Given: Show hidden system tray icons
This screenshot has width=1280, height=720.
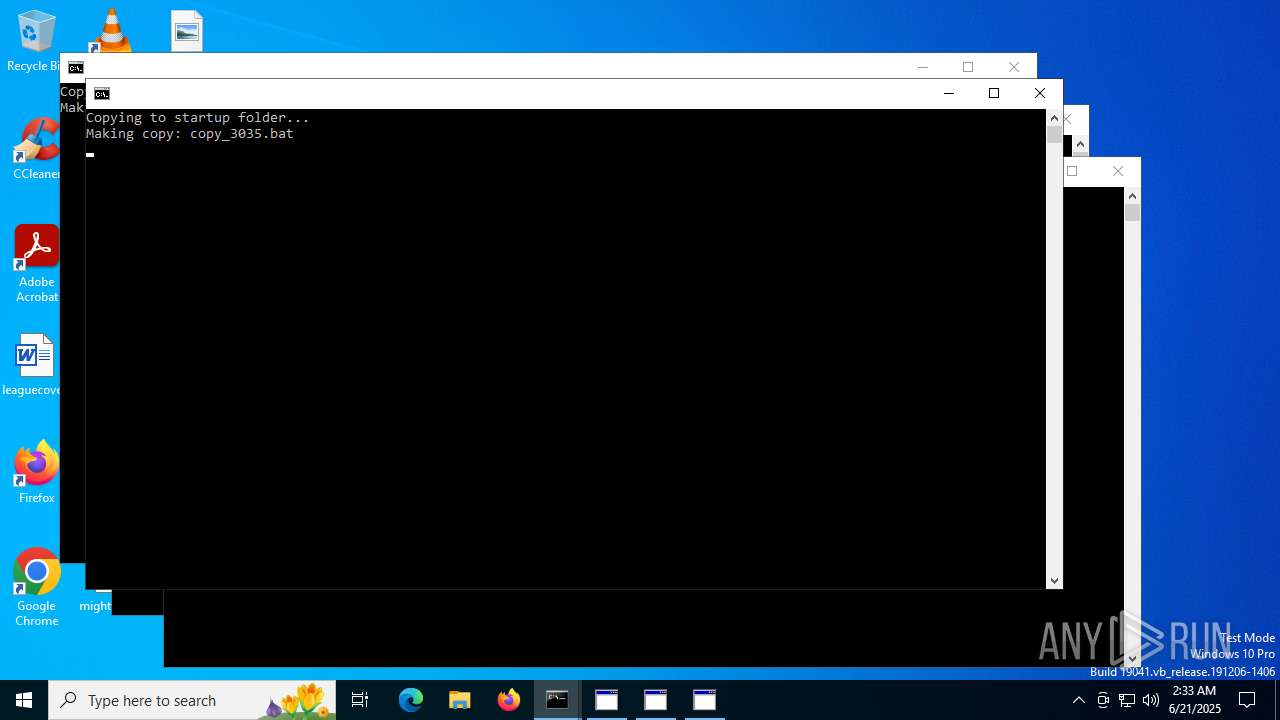Looking at the screenshot, I should coord(1079,700).
